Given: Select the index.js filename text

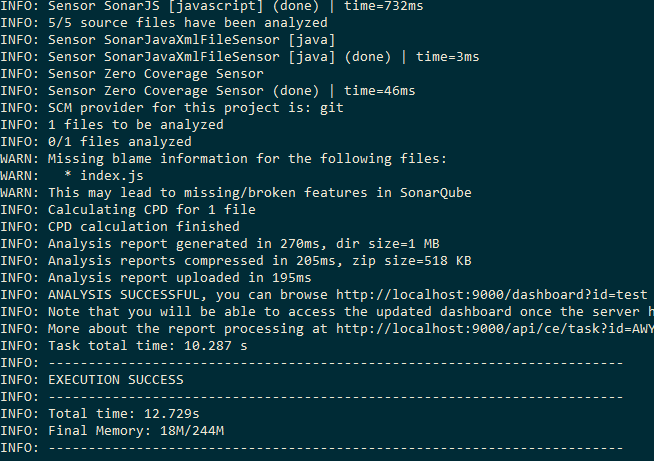Looking at the screenshot, I should (x=112, y=176).
